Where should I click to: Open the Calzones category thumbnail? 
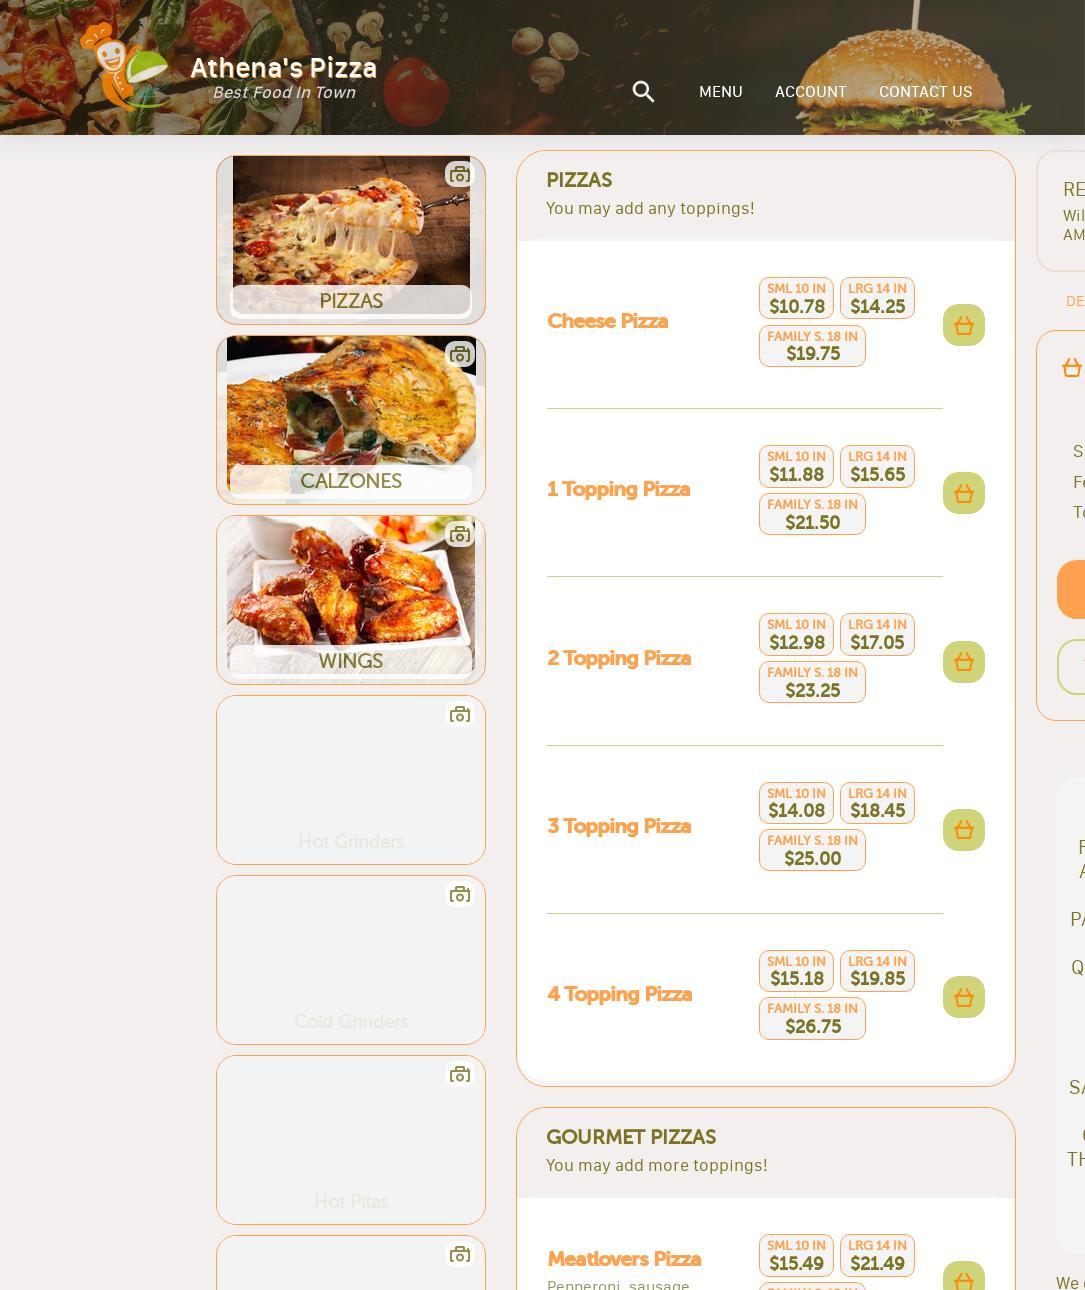(351, 420)
